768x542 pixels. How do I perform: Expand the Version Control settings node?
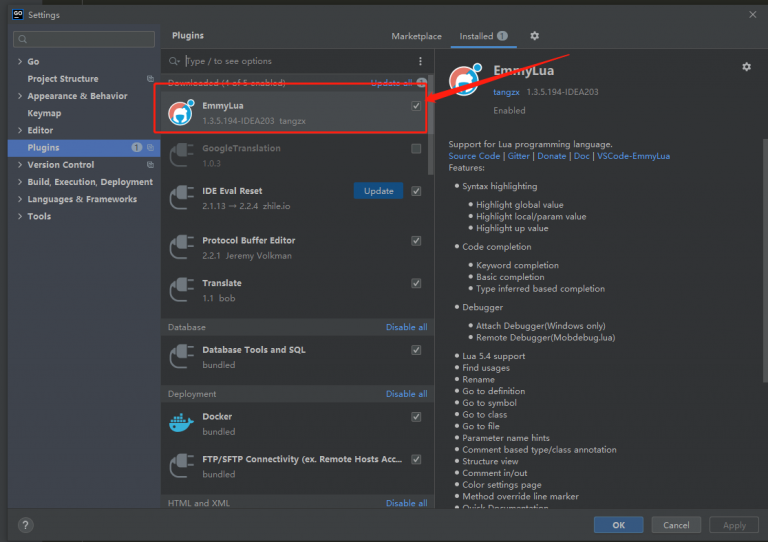(x=19, y=165)
